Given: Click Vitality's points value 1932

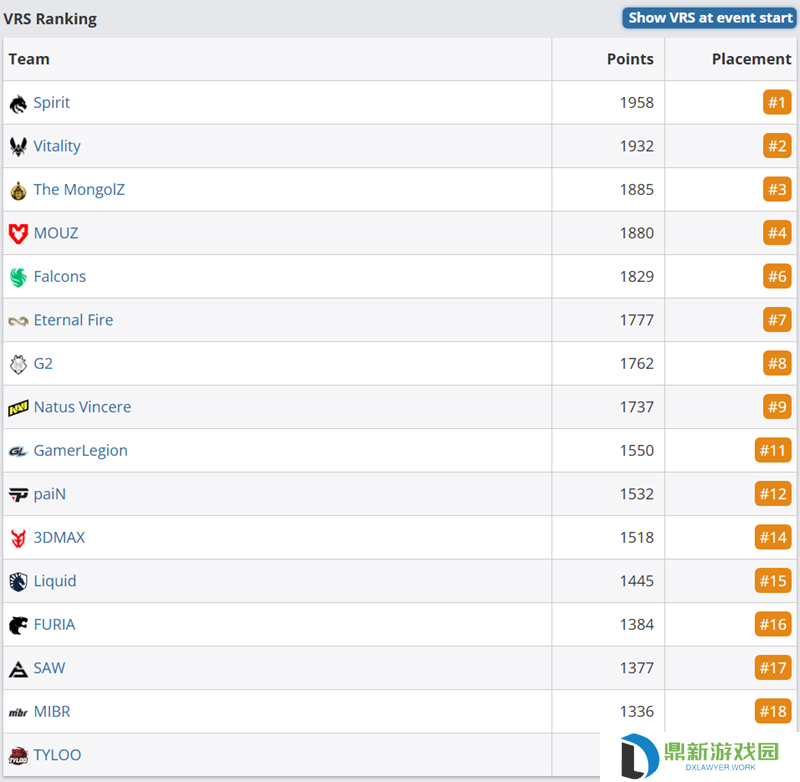Looking at the screenshot, I should click(637, 146).
